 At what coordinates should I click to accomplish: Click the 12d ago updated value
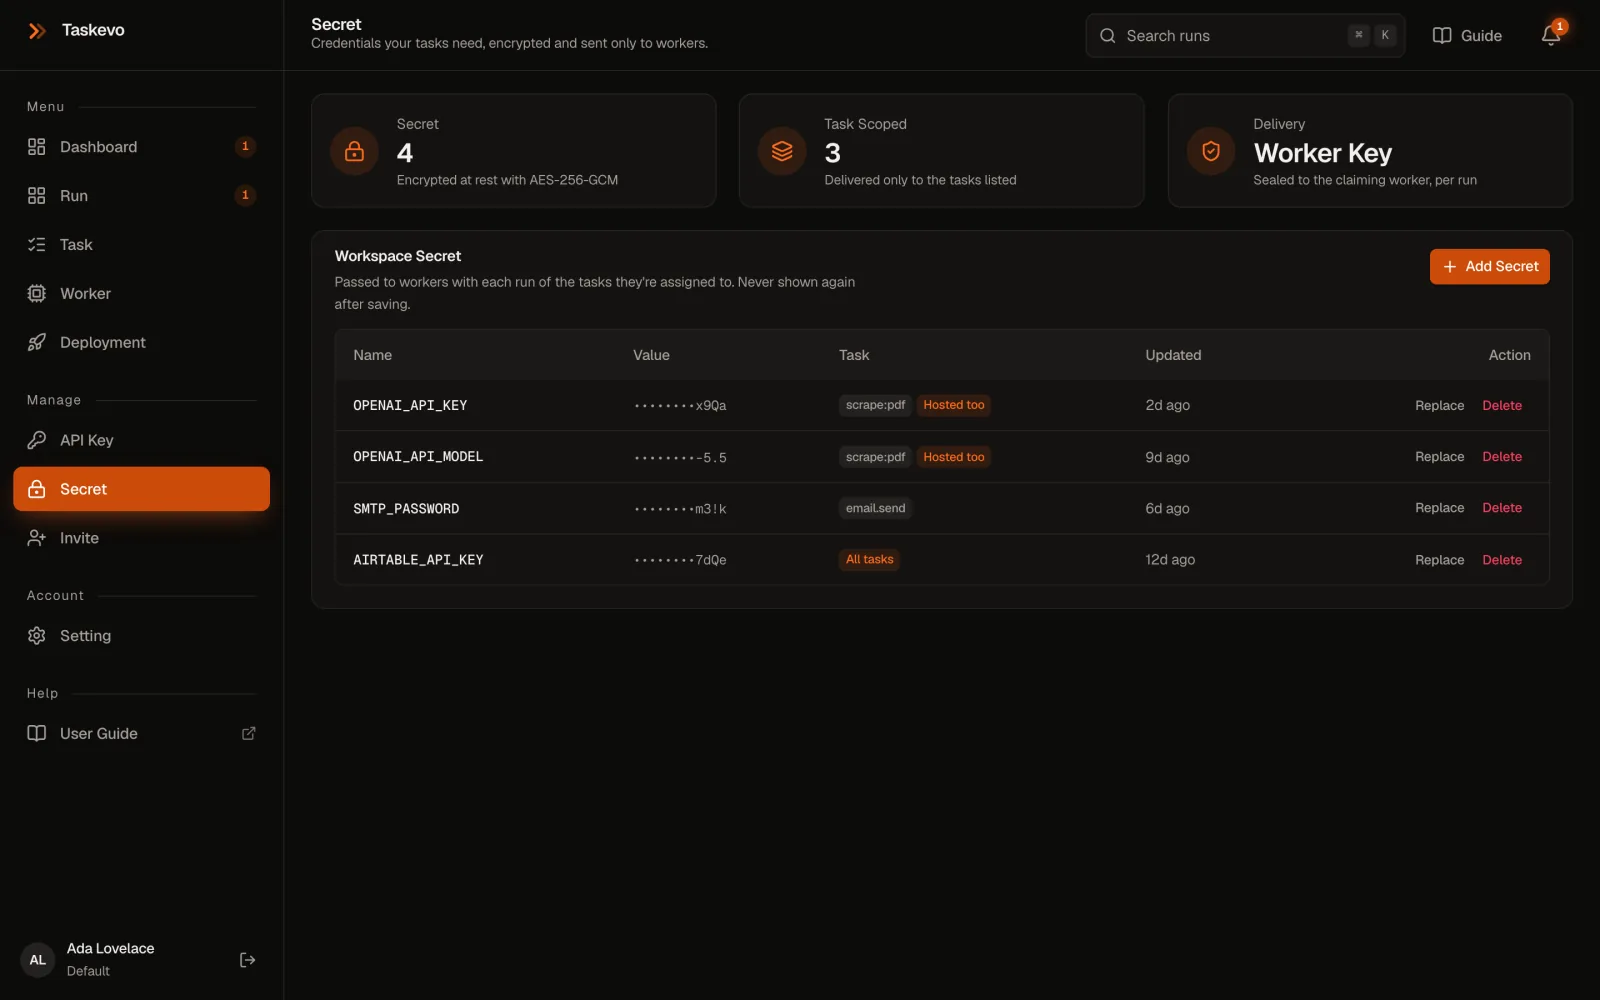[1170, 560]
